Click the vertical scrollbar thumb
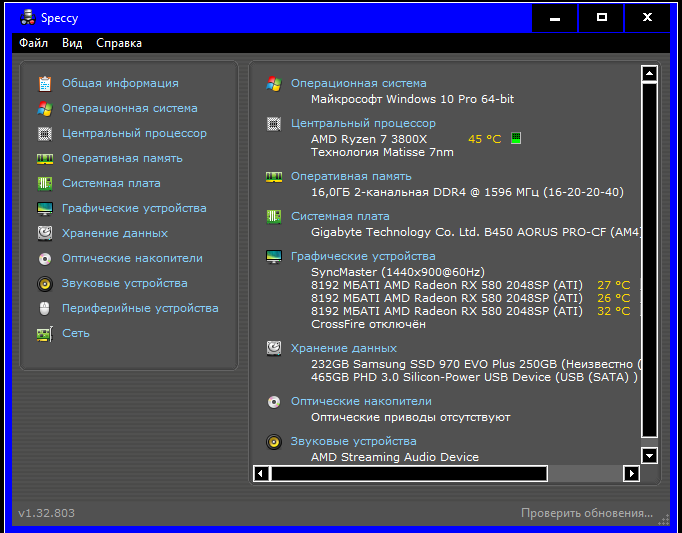The height and width of the screenshot is (533, 682). [x=649, y=260]
